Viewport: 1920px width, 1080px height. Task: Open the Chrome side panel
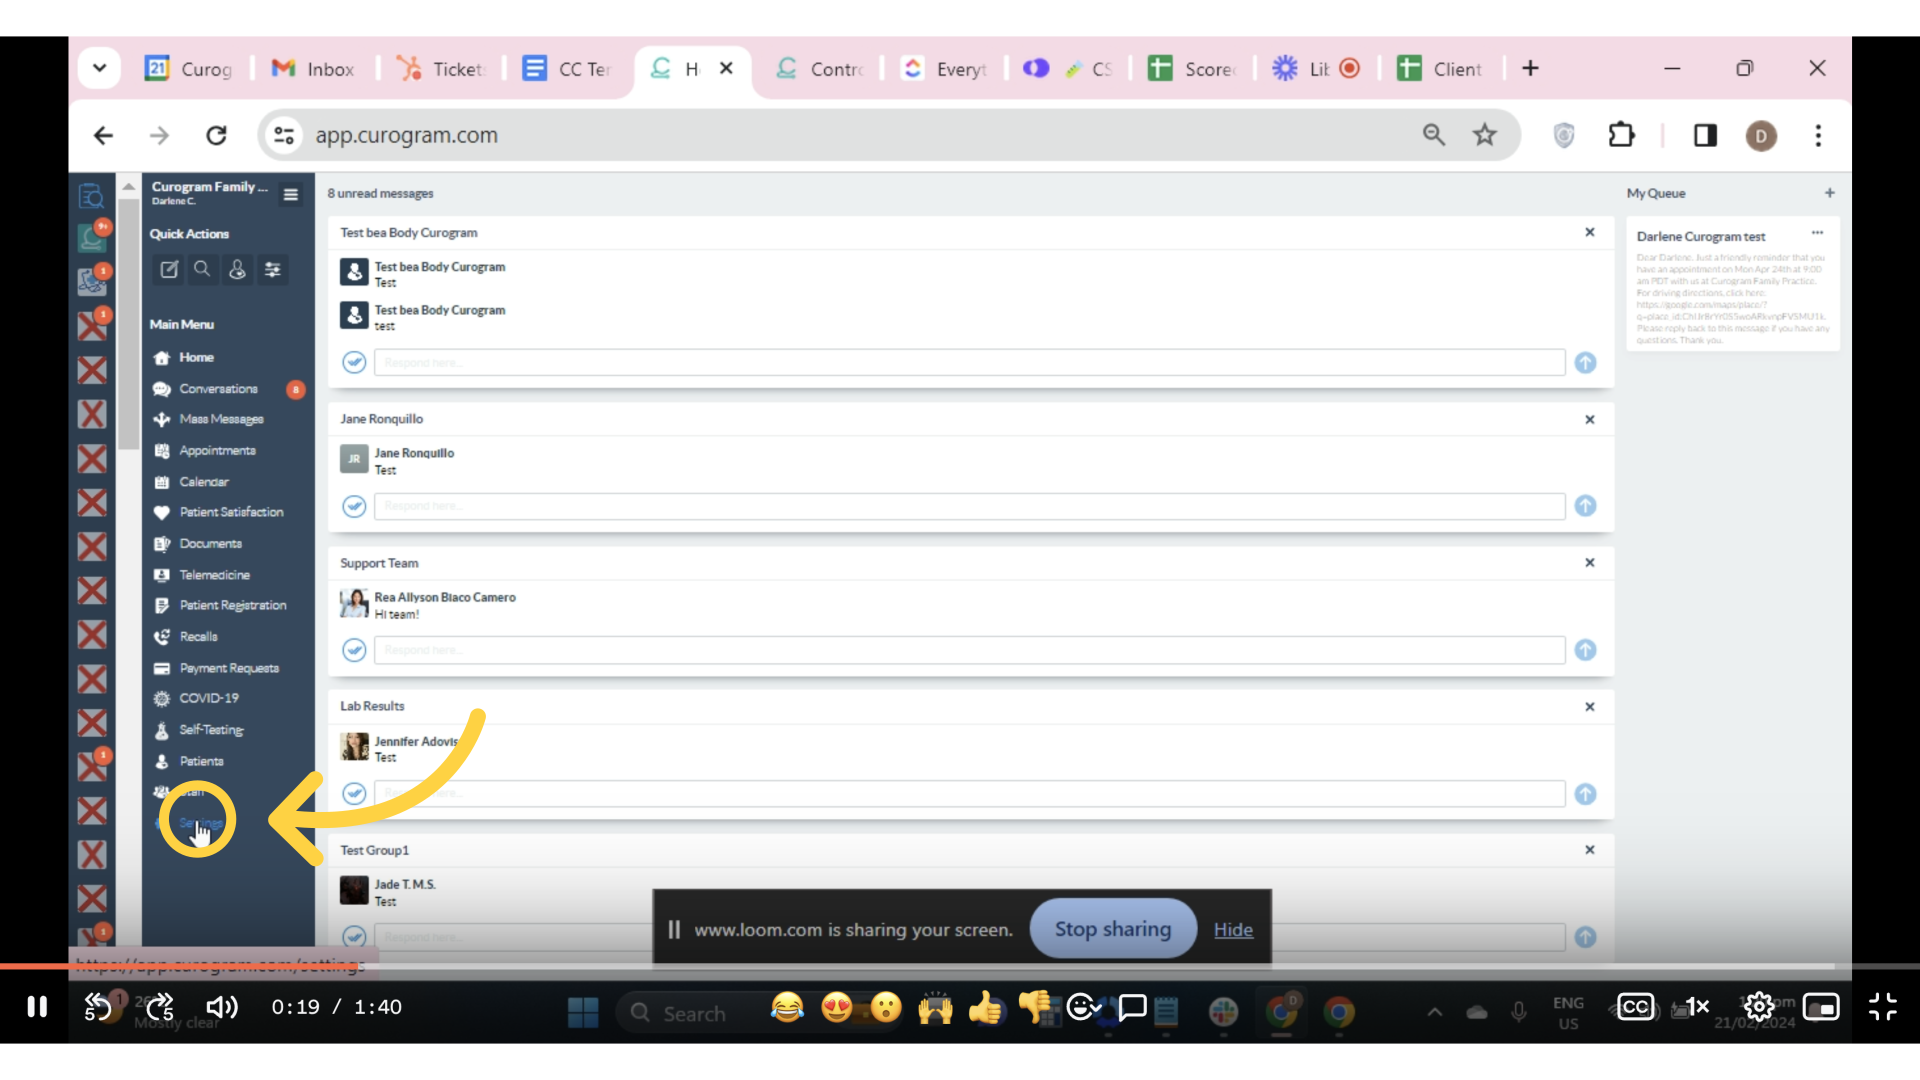click(x=1705, y=135)
